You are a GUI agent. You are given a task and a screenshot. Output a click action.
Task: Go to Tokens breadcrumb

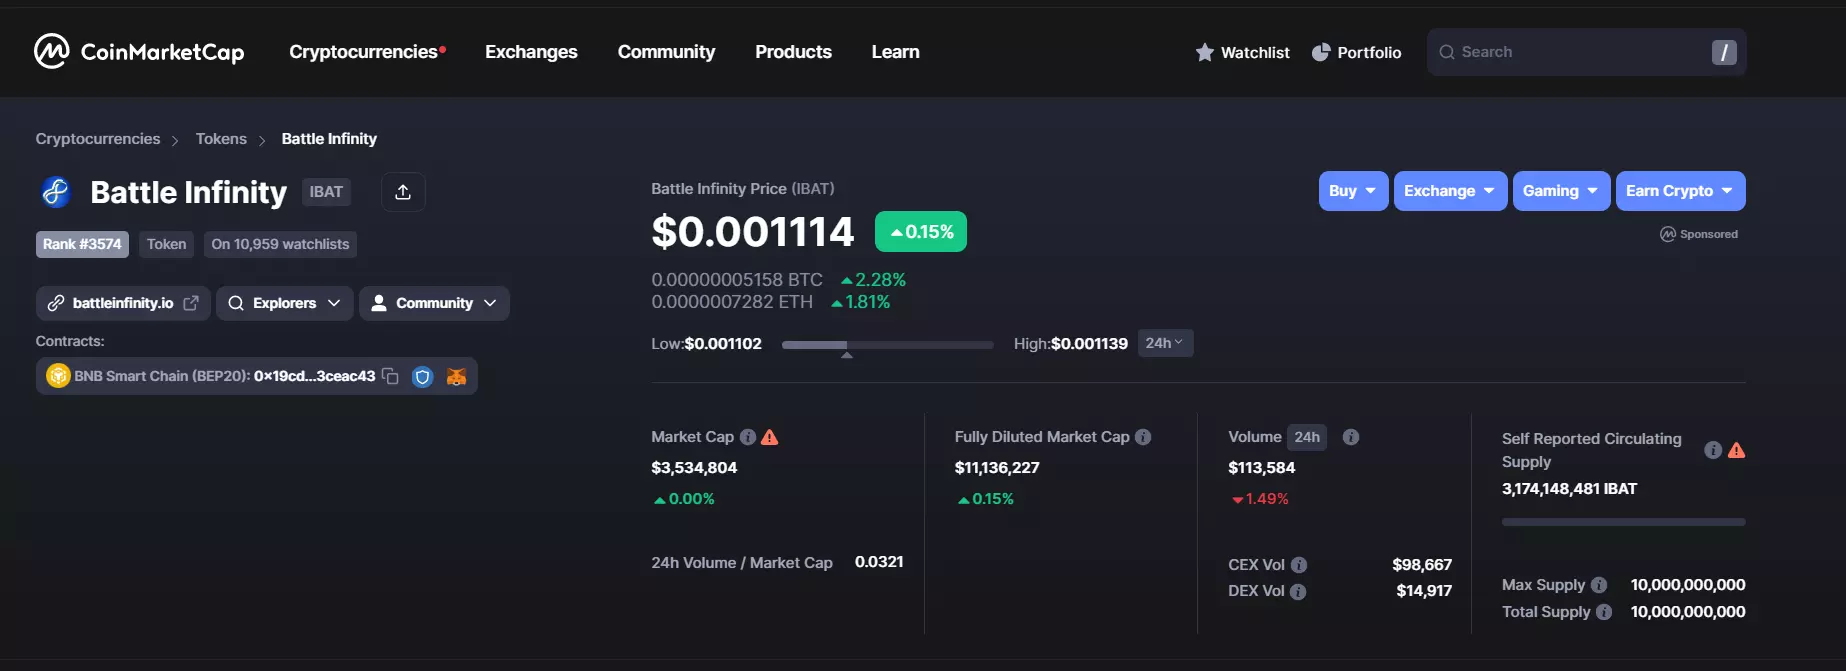coord(221,139)
